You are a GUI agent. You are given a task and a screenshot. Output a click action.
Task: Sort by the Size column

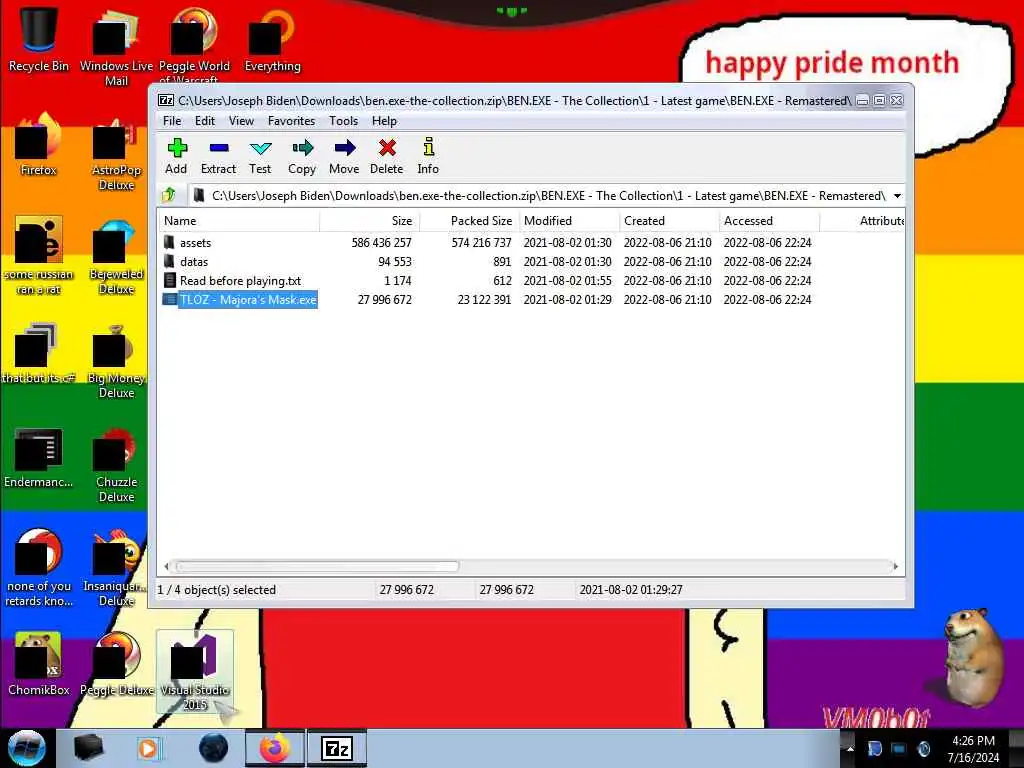point(369,221)
